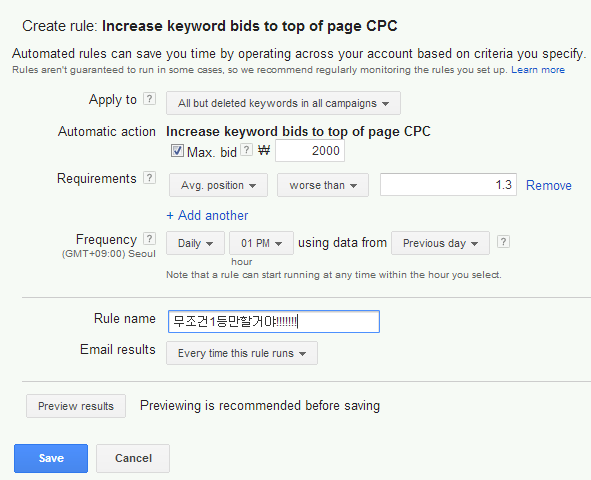The height and width of the screenshot is (480, 591).
Task: Open the 'worse than' condition dropdown
Action: pyautogui.click(x=323, y=185)
